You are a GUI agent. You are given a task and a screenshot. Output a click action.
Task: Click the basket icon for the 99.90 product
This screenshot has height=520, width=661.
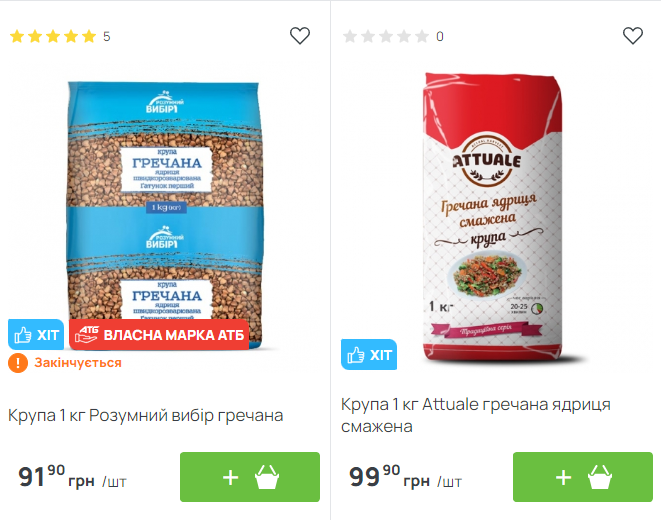(600, 477)
